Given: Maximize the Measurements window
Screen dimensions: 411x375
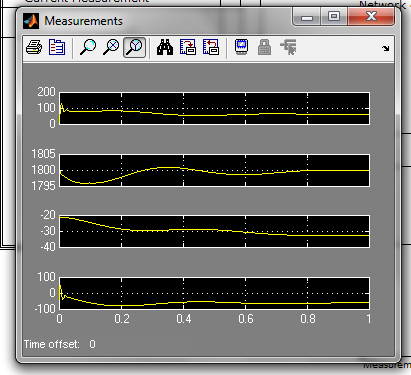Looking at the screenshot, I should pyautogui.click(x=334, y=17).
